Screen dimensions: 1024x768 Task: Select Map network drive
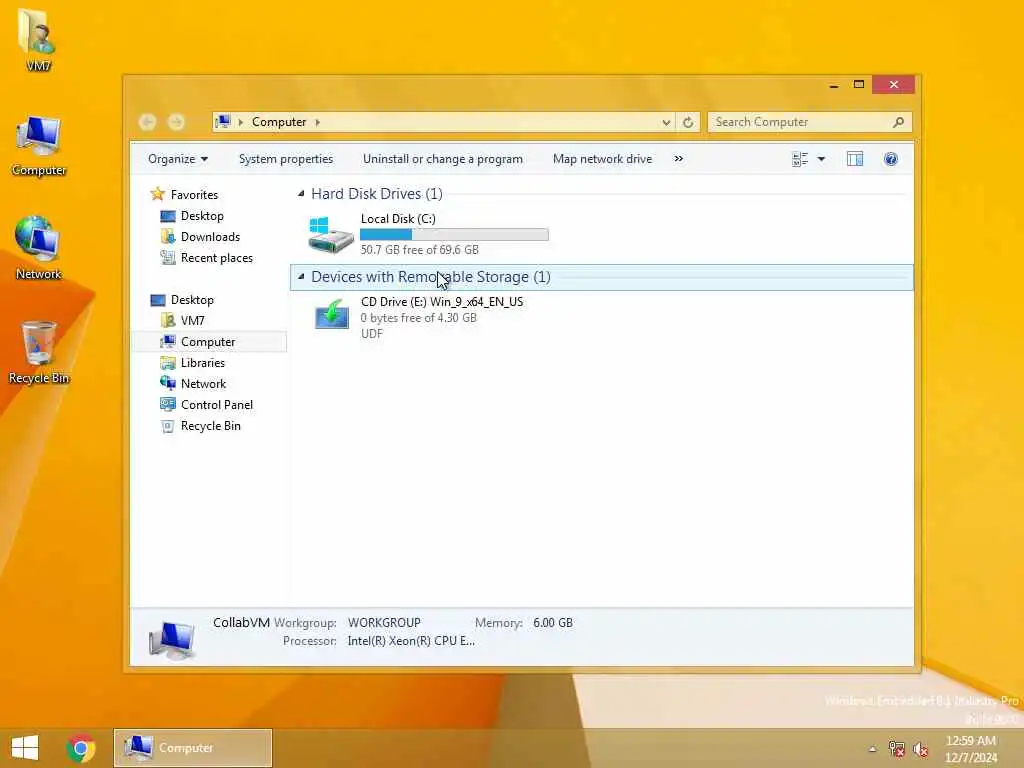click(602, 159)
